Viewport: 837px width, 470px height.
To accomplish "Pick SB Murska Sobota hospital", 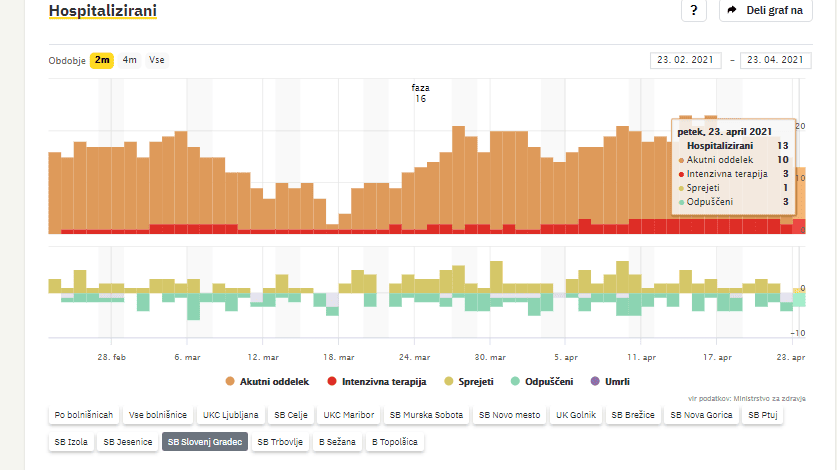I will tap(426, 414).
